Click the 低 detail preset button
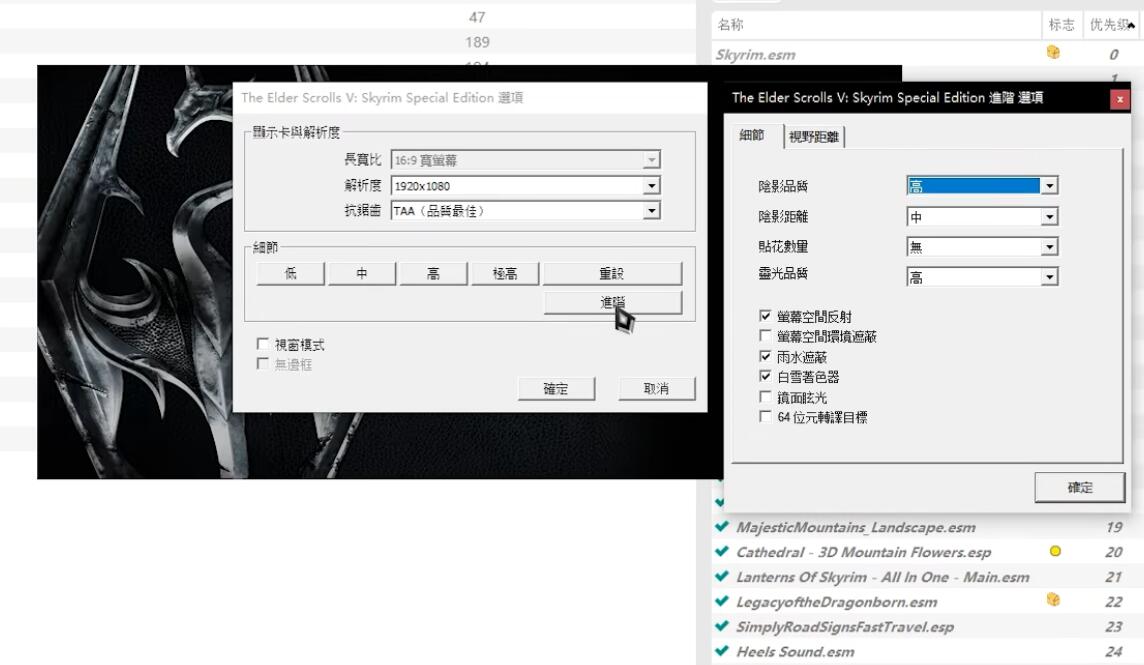This screenshot has height=665, width=1144. coord(290,274)
